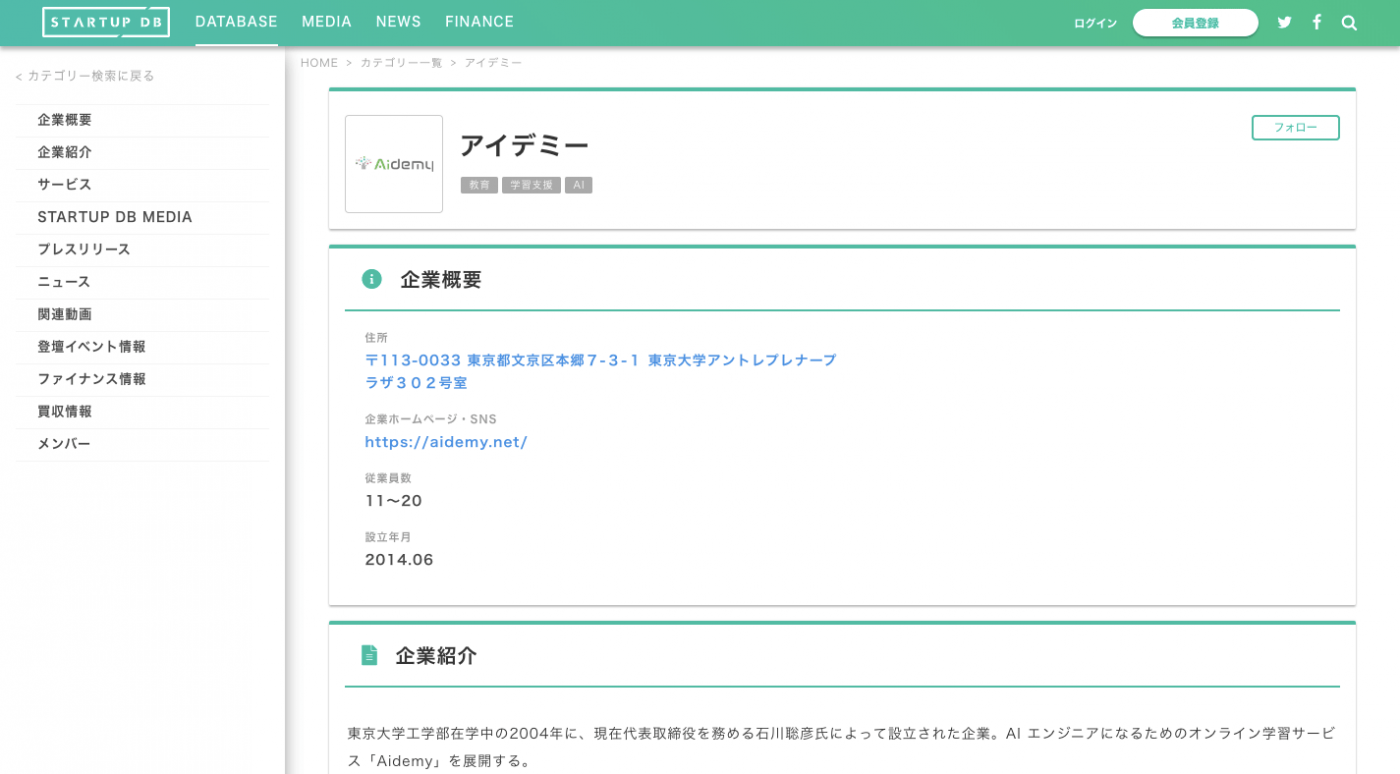The width and height of the screenshot is (1400, 774).
Task: Open the MEDIA tab
Action: click(x=327, y=22)
